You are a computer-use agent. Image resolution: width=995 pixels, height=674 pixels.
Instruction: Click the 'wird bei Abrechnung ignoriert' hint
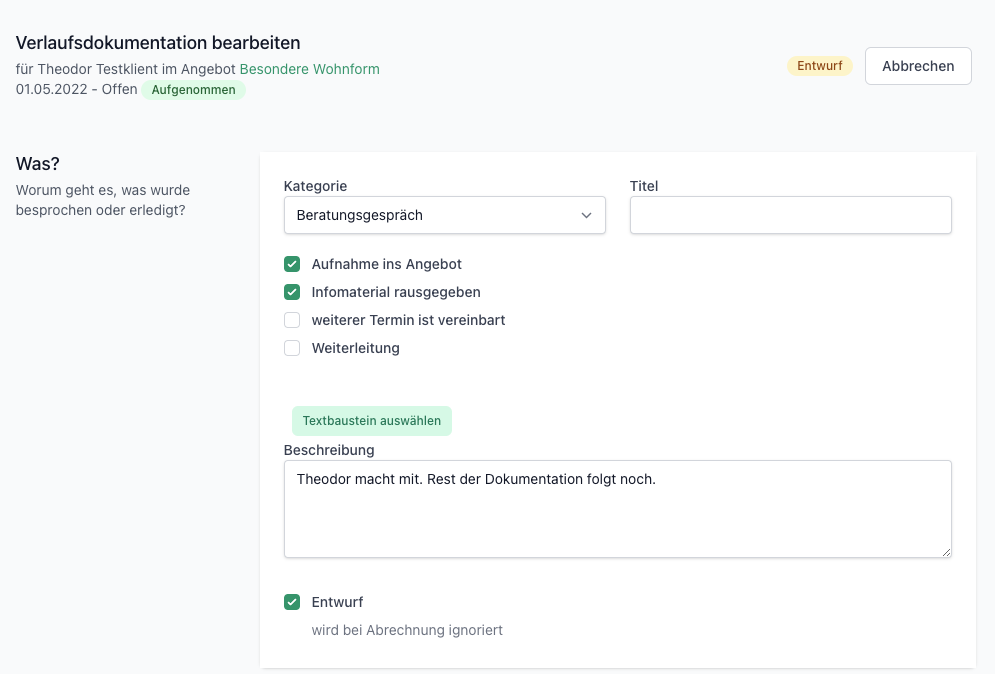point(407,630)
